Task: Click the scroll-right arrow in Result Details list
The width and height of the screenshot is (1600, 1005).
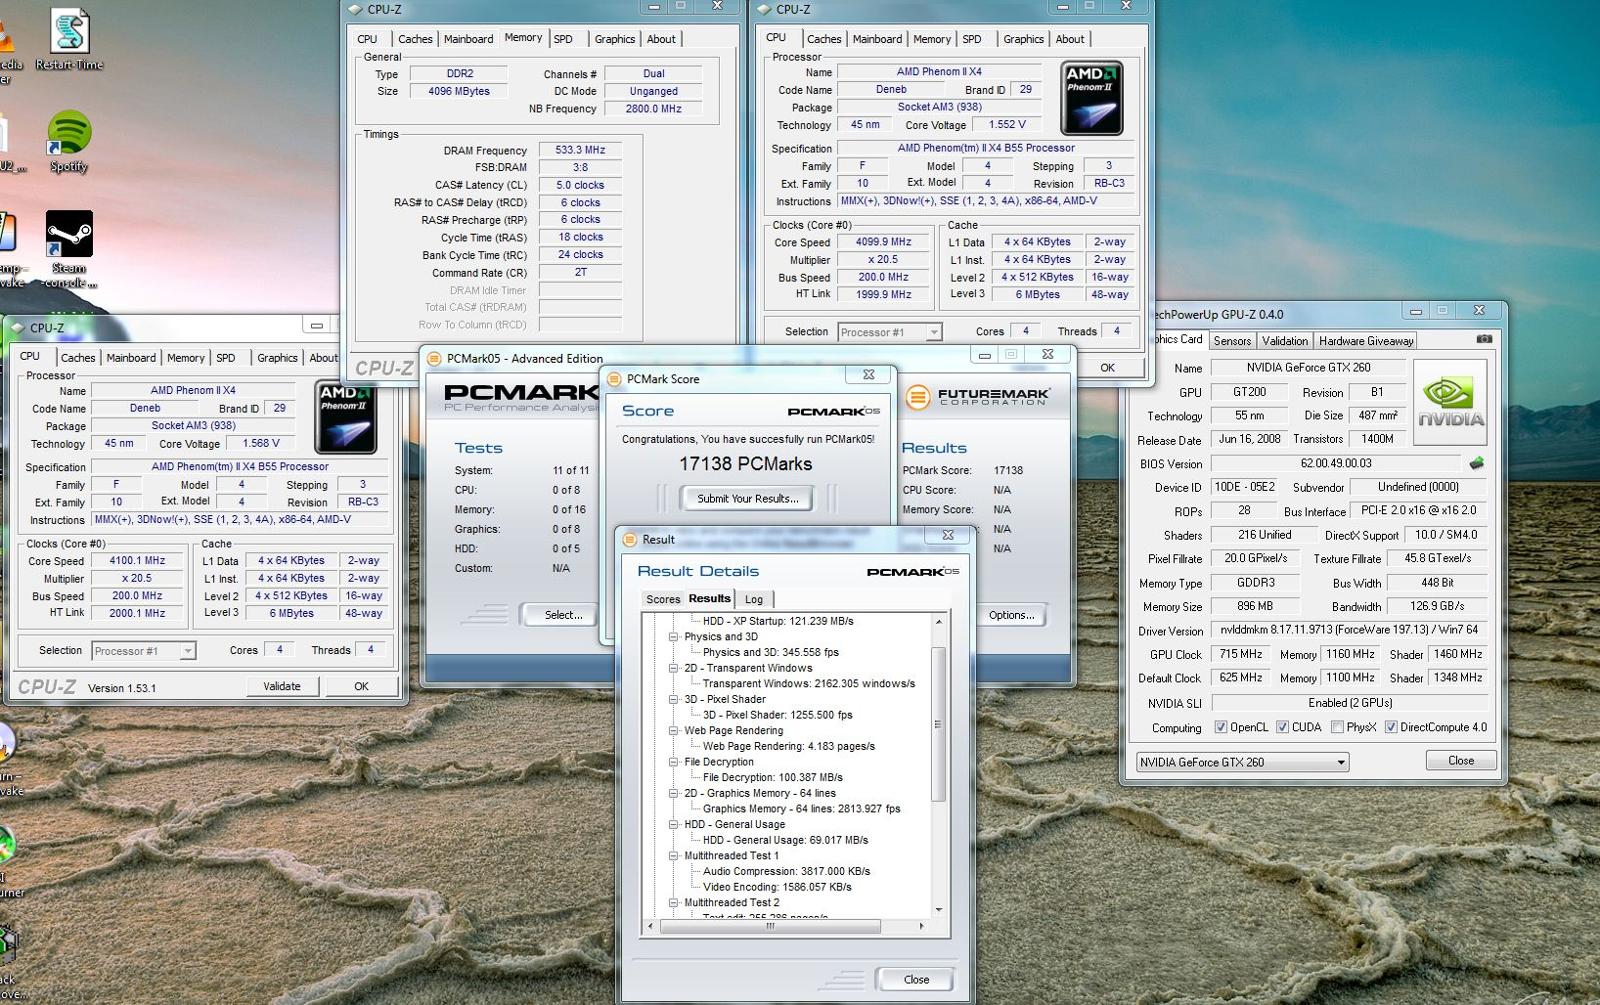Action: tap(922, 926)
